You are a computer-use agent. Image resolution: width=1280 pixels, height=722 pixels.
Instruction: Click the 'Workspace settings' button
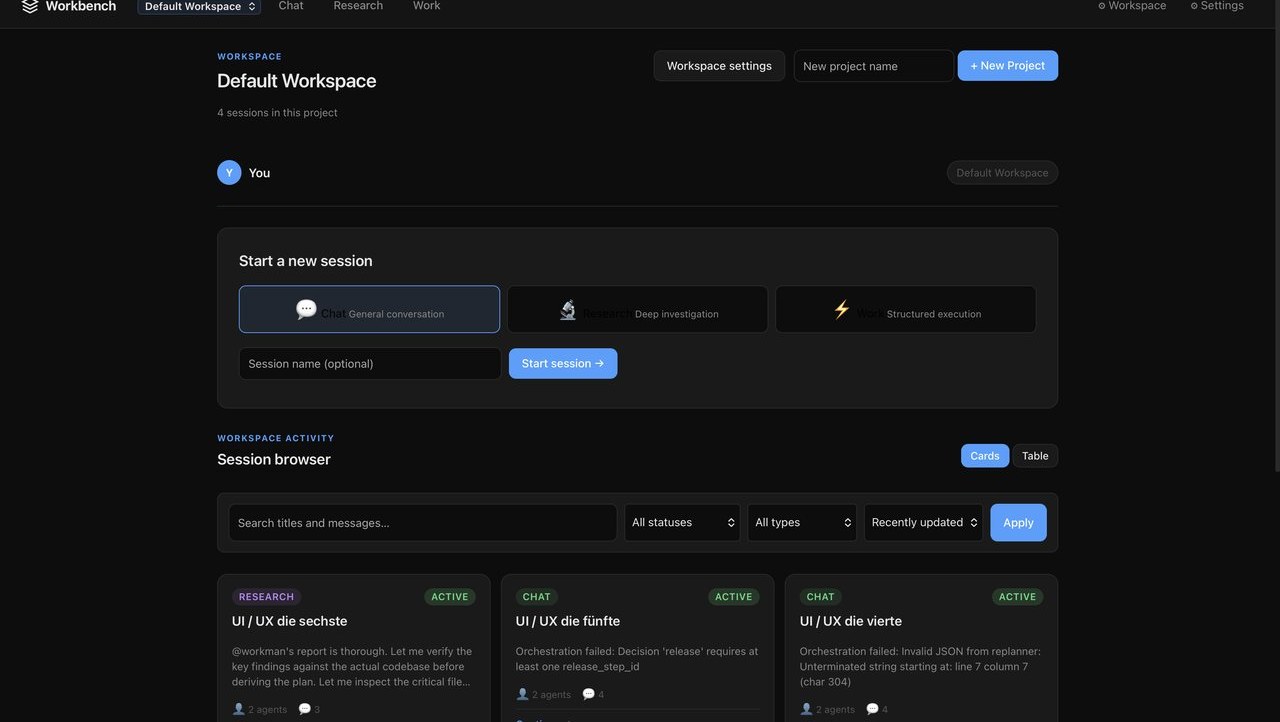tap(719, 66)
